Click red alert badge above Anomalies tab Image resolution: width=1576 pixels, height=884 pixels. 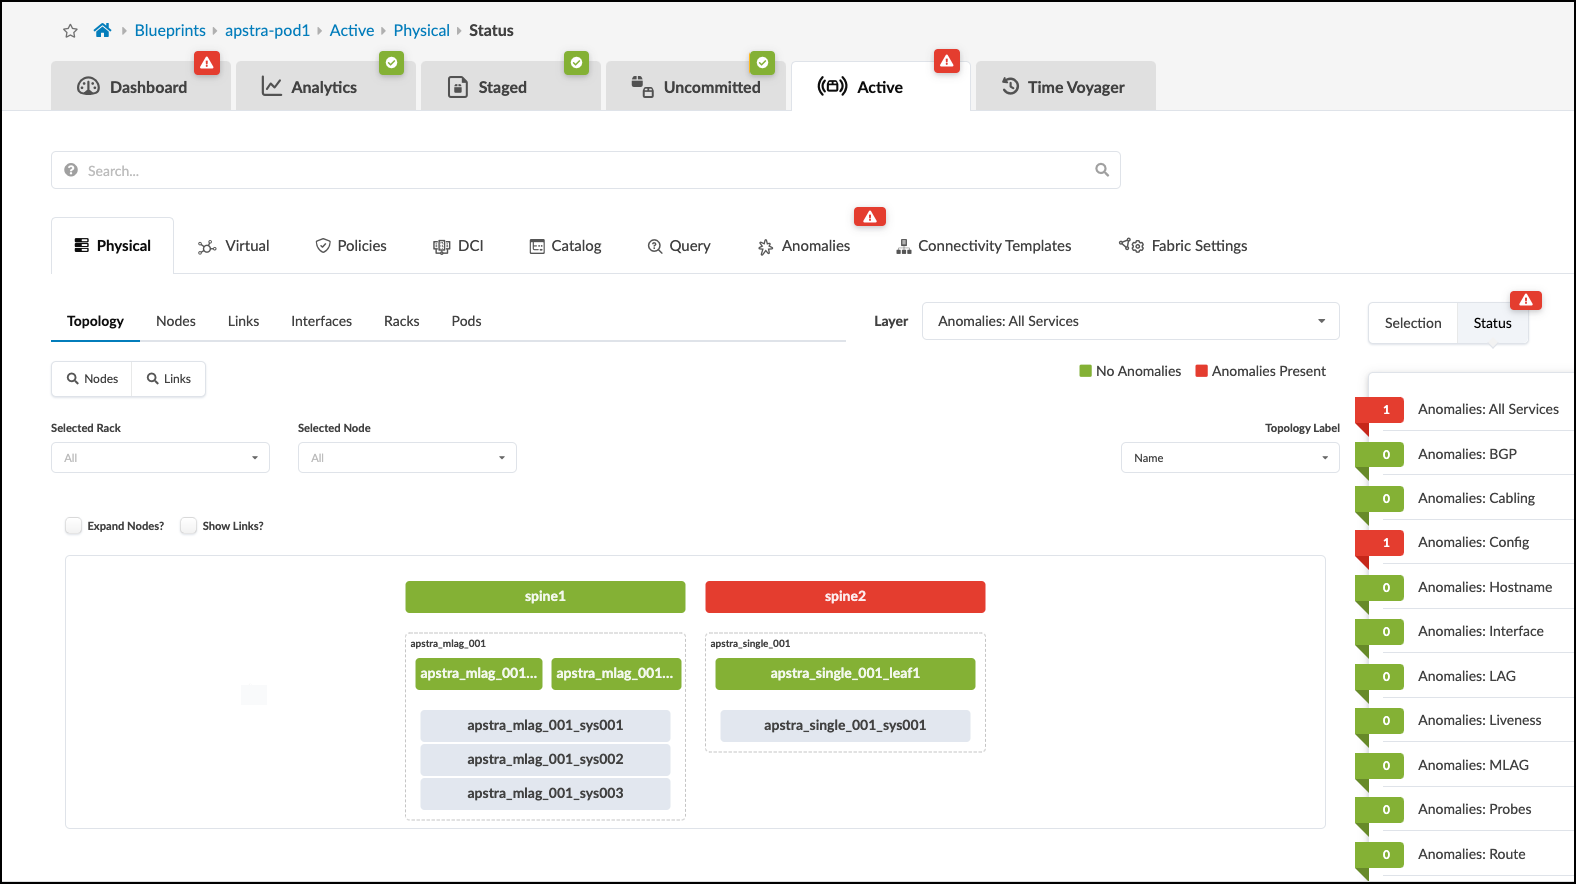[x=869, y=217]
